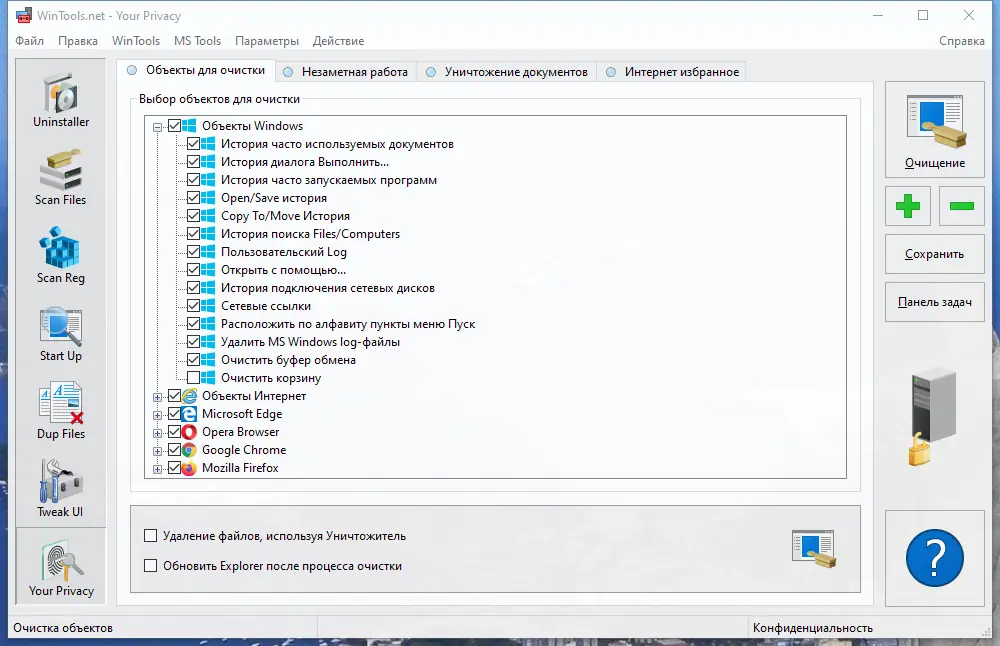The image size is (1000, 646).
Task: Click the server with padlock image
Action: point(933,418)
